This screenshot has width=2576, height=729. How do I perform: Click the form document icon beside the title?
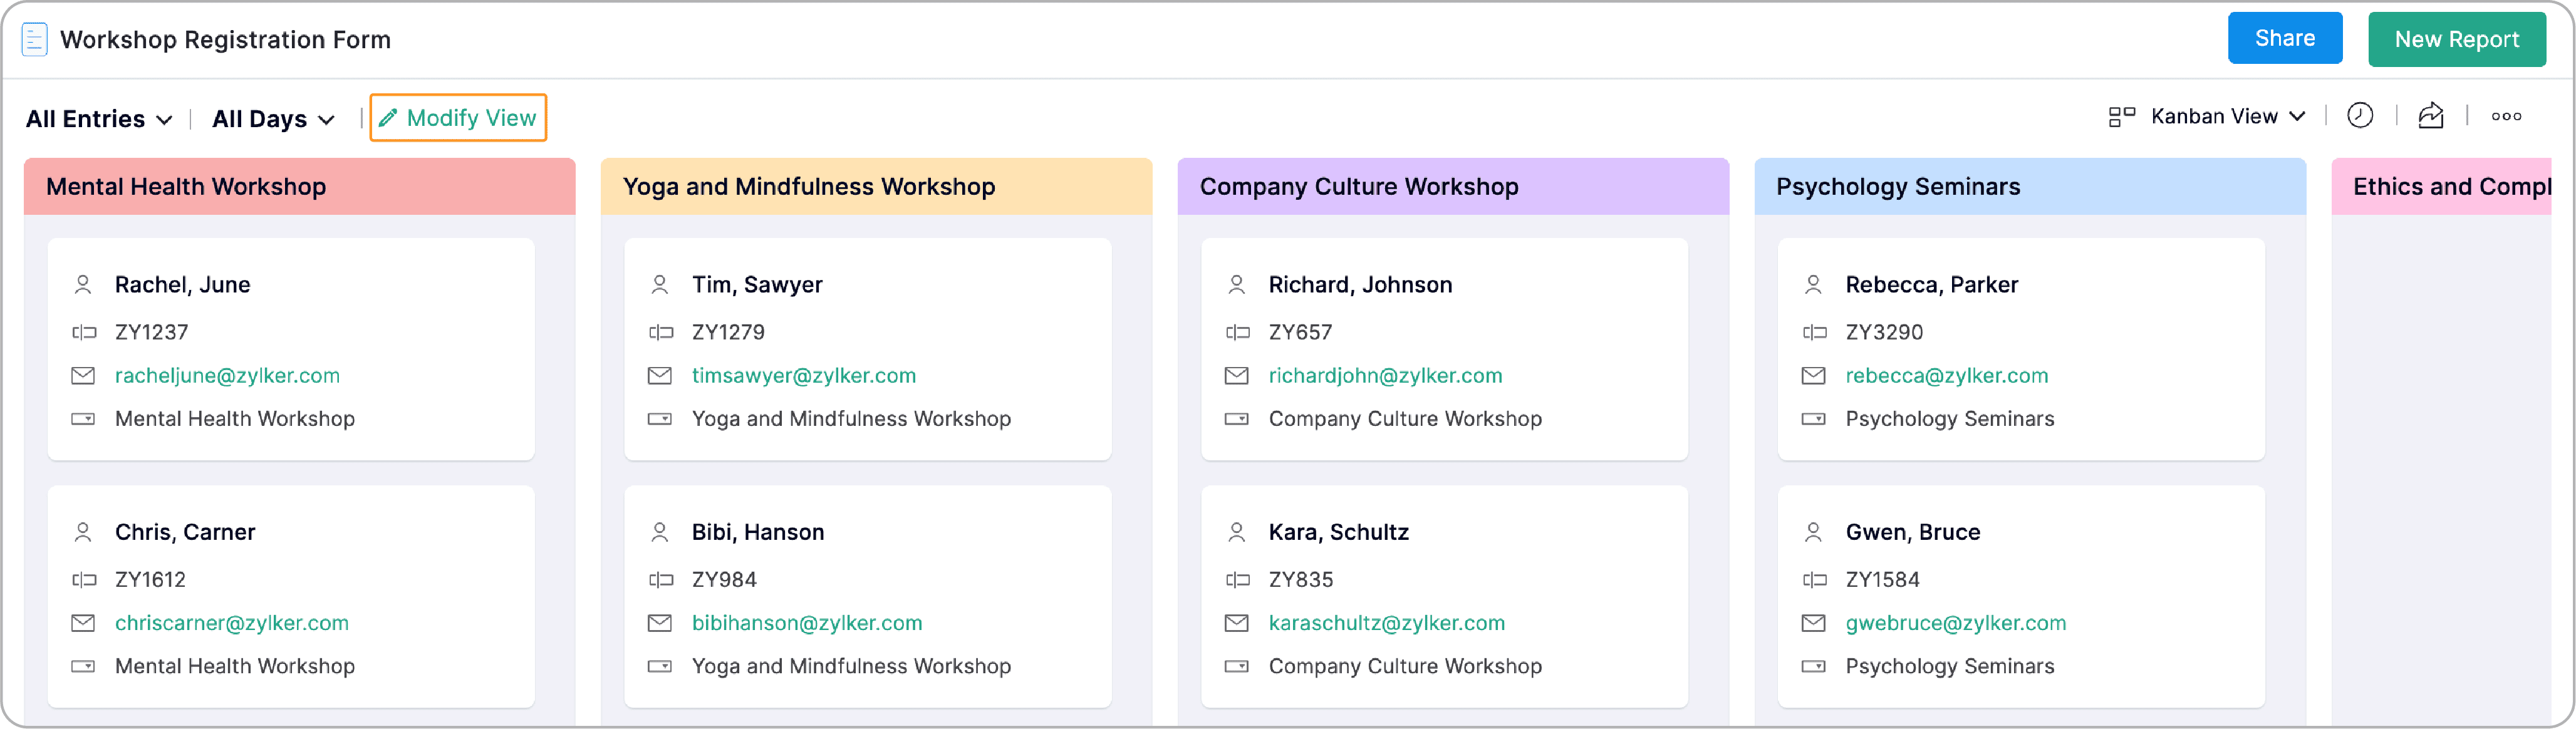34,40
